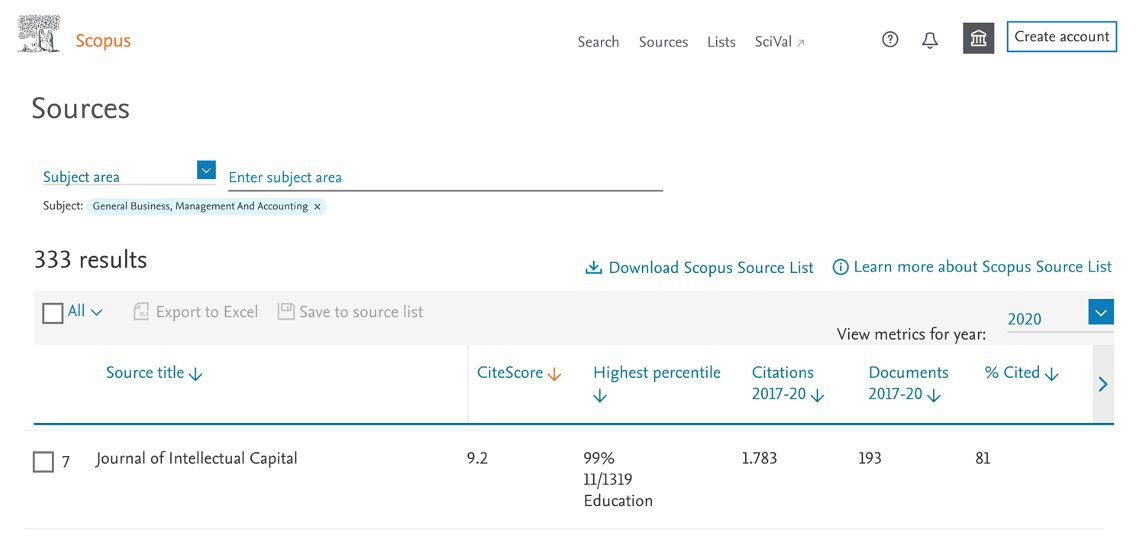This screenshot has width=1140, height=550.
Task: Click the arrow beside Documents 2017-20
Action: click(x=934, y=396)
